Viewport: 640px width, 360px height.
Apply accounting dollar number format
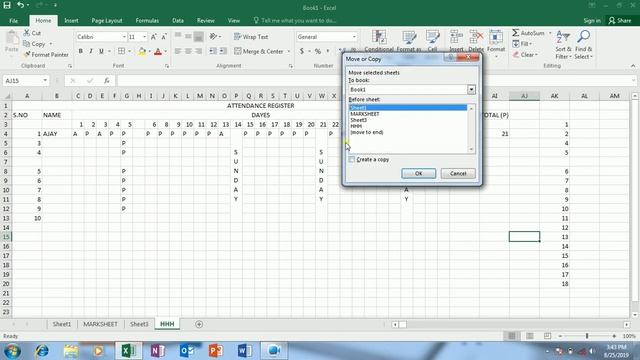click(x=302, y=51)
